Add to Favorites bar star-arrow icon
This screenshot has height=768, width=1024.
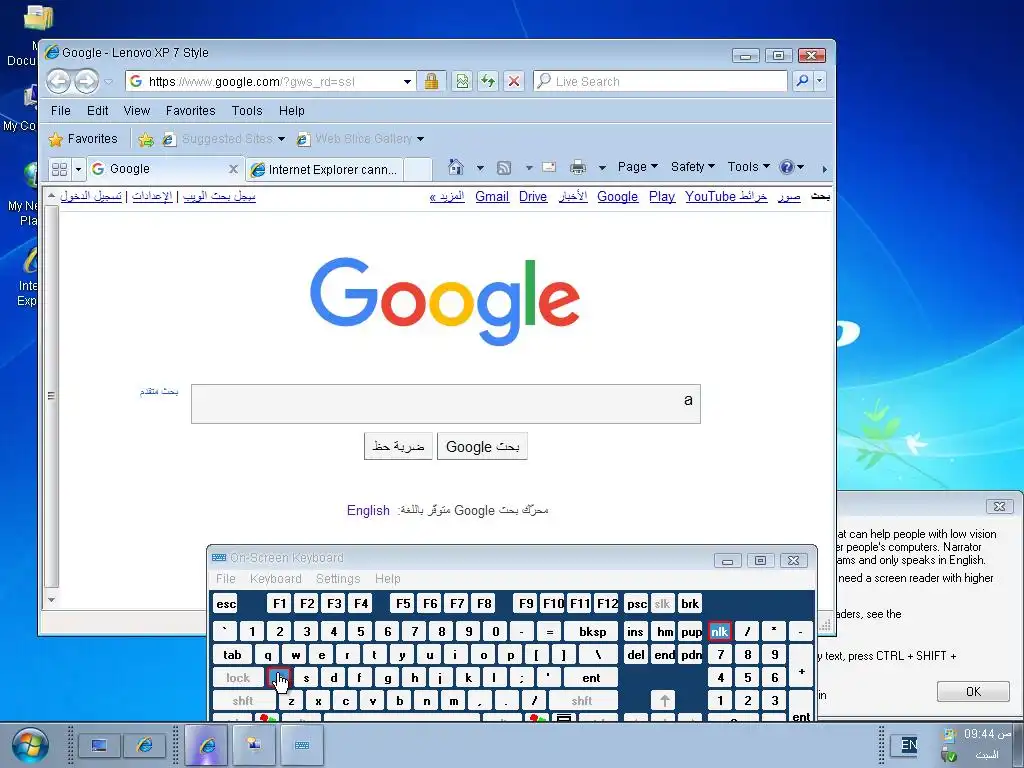146,139
